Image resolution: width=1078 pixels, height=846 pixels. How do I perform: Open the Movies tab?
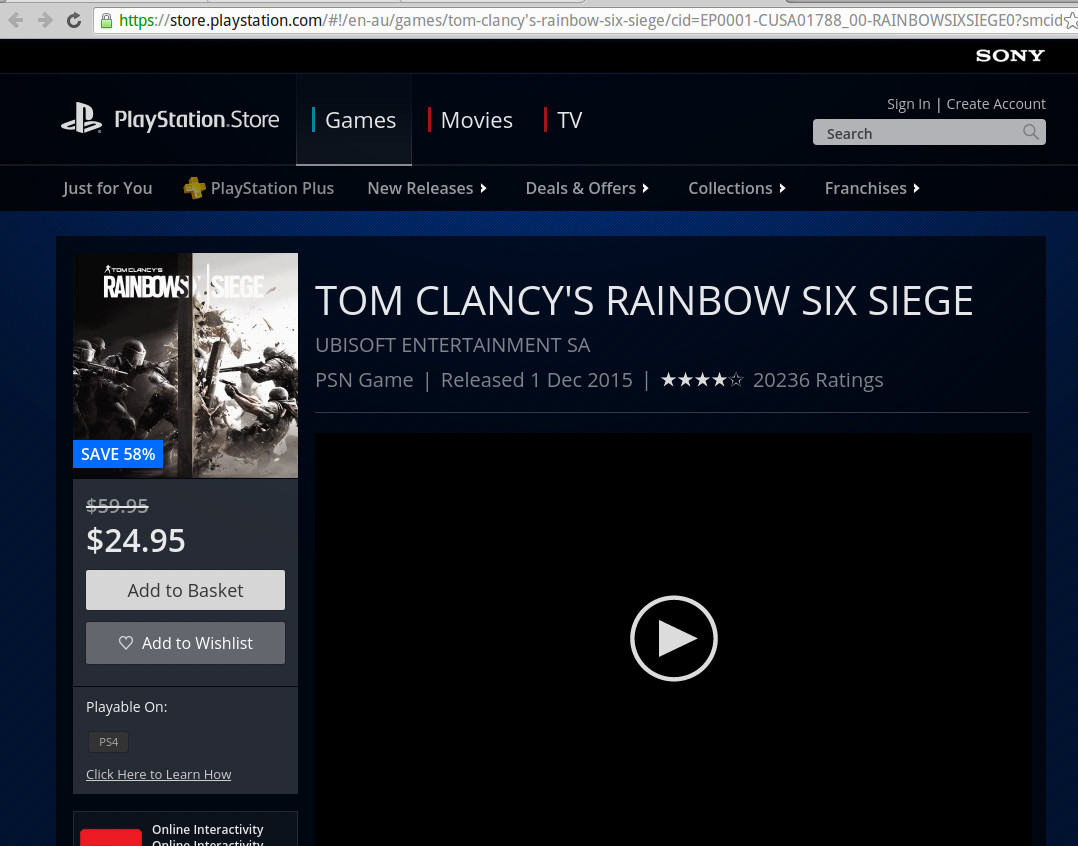(x=470, y=120)
